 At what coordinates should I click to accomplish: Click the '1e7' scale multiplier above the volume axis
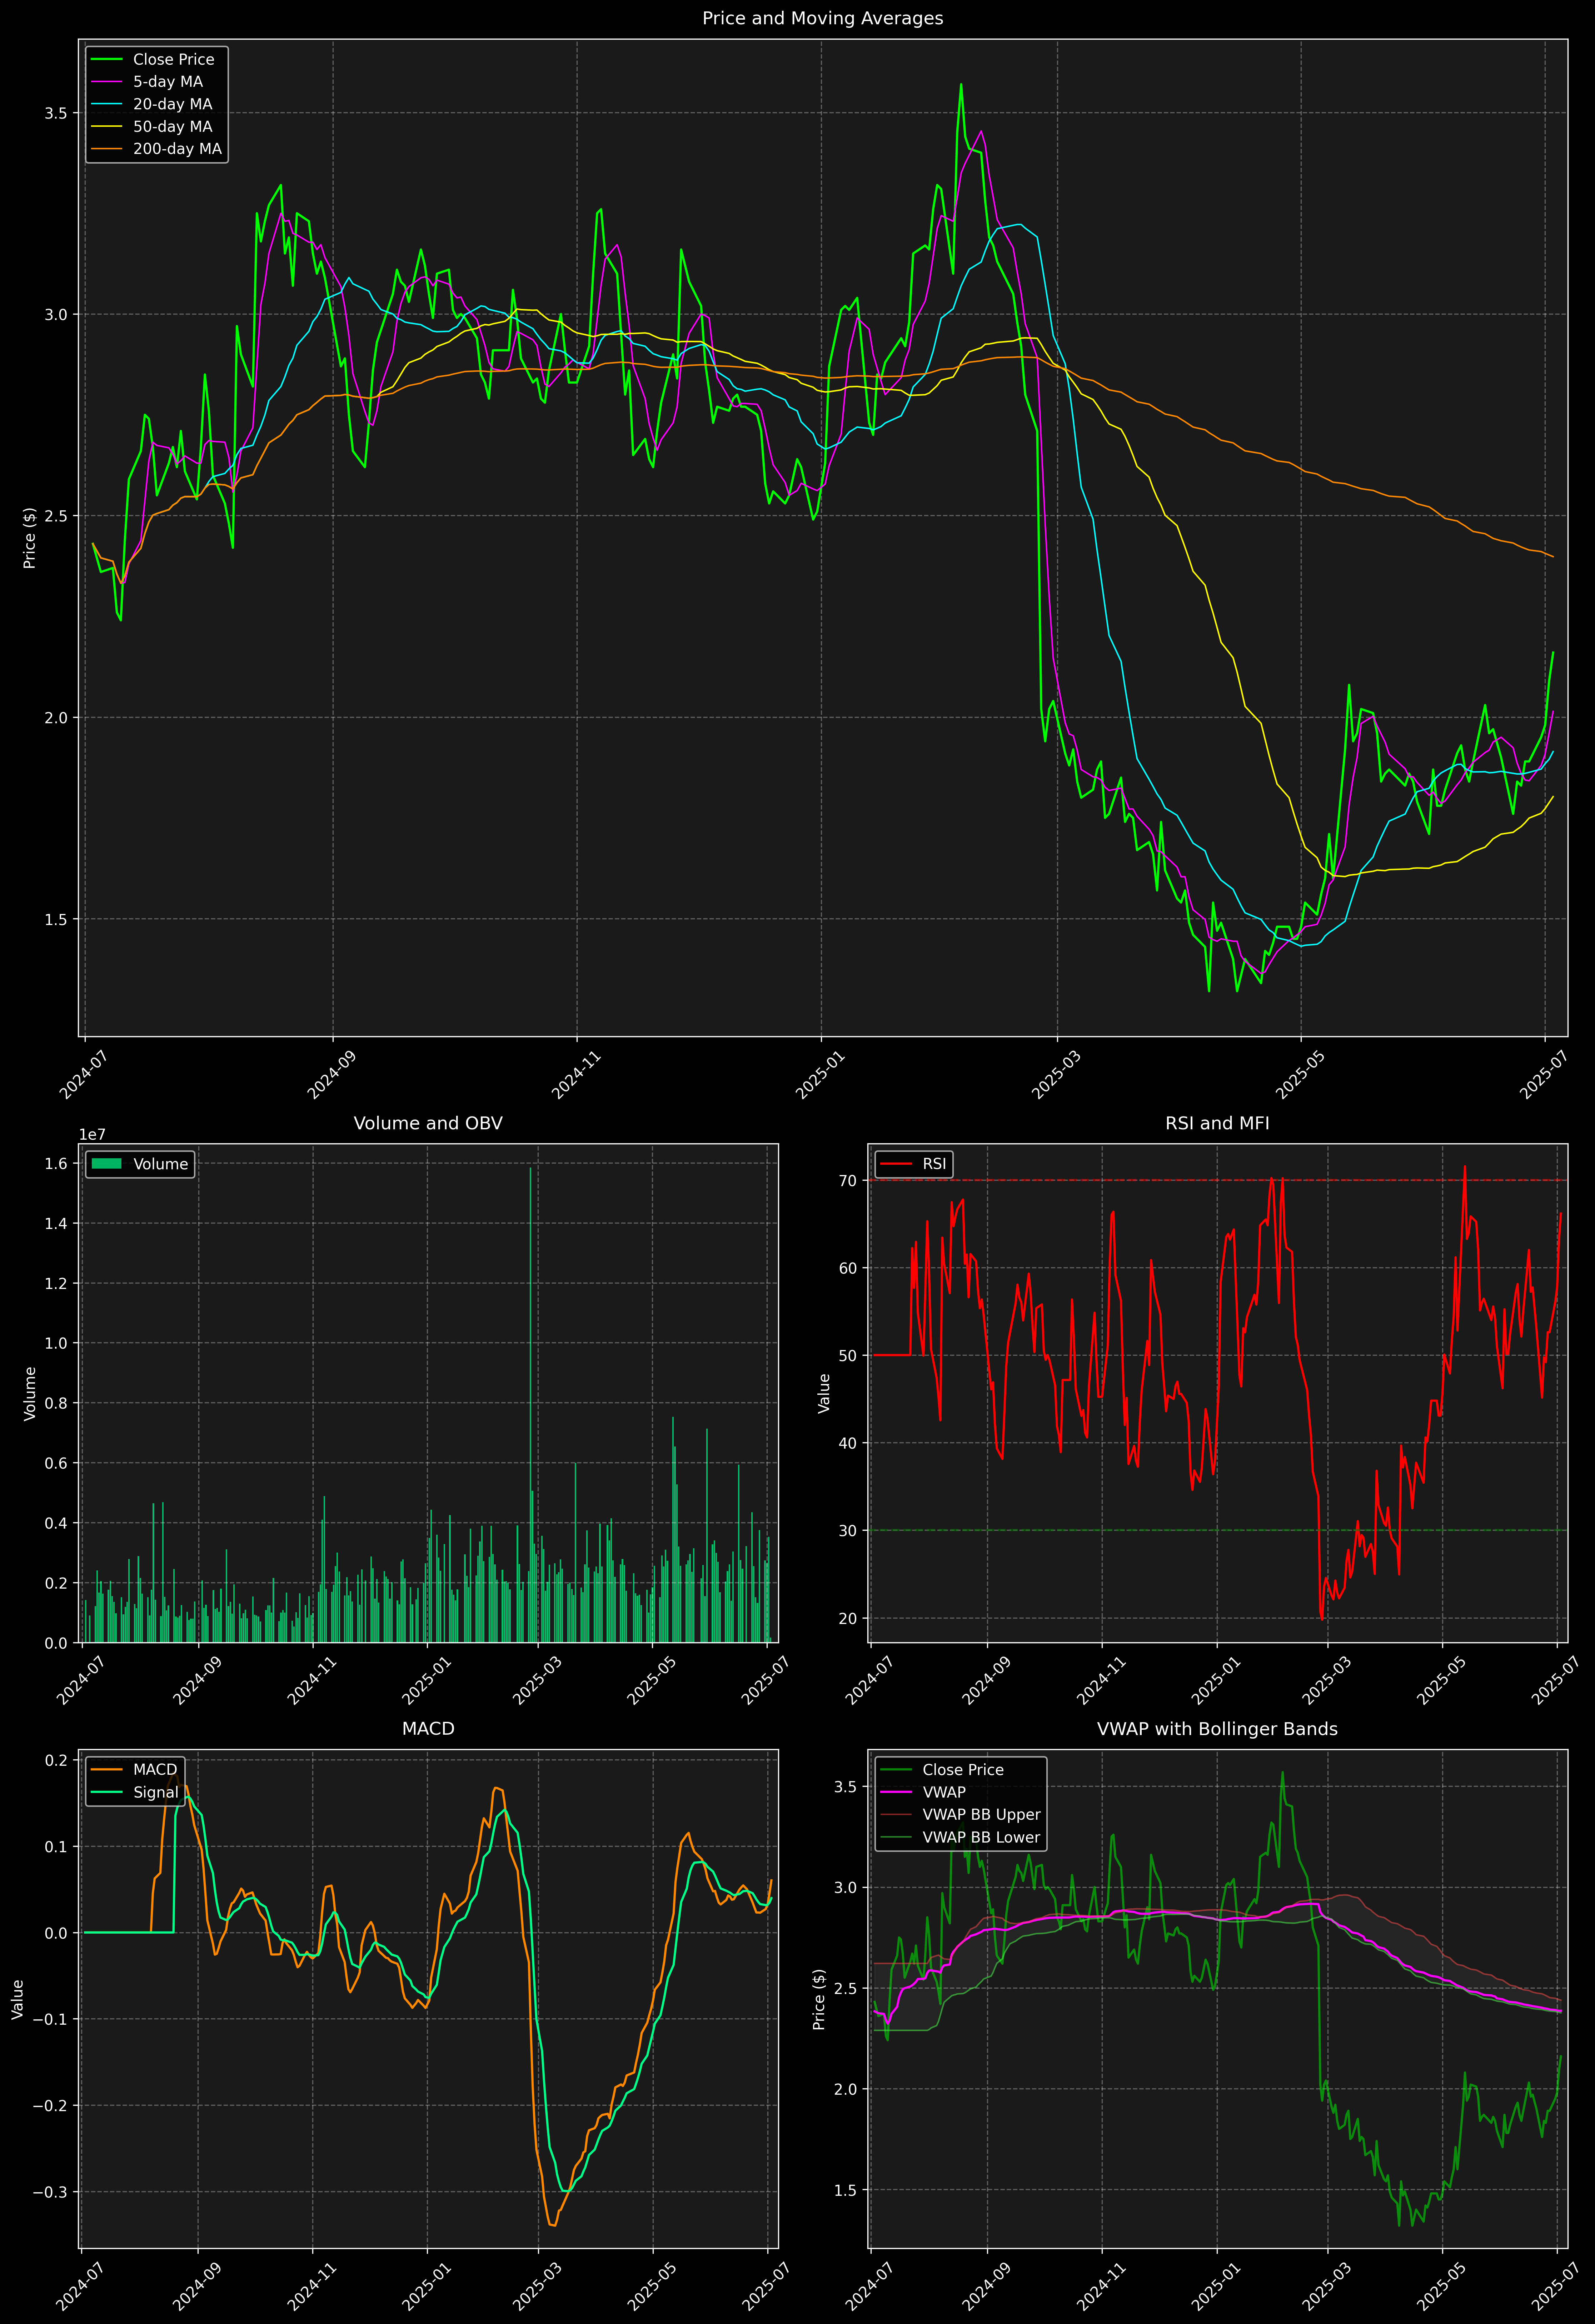tap(92, 1135)
